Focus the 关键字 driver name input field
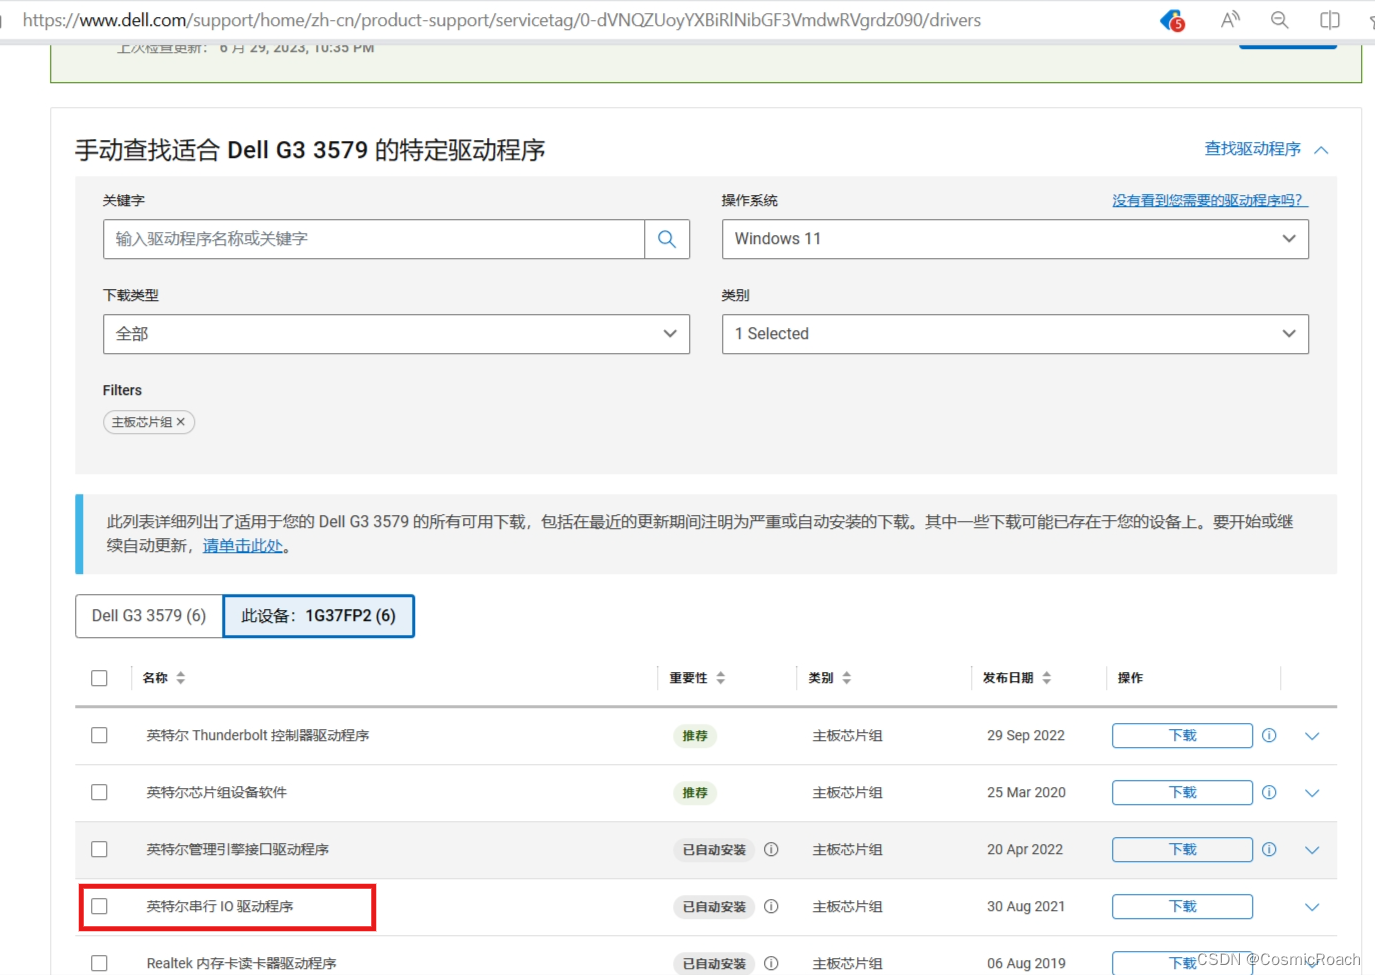This screenshot has height=975, width=1375. [374, 239]
